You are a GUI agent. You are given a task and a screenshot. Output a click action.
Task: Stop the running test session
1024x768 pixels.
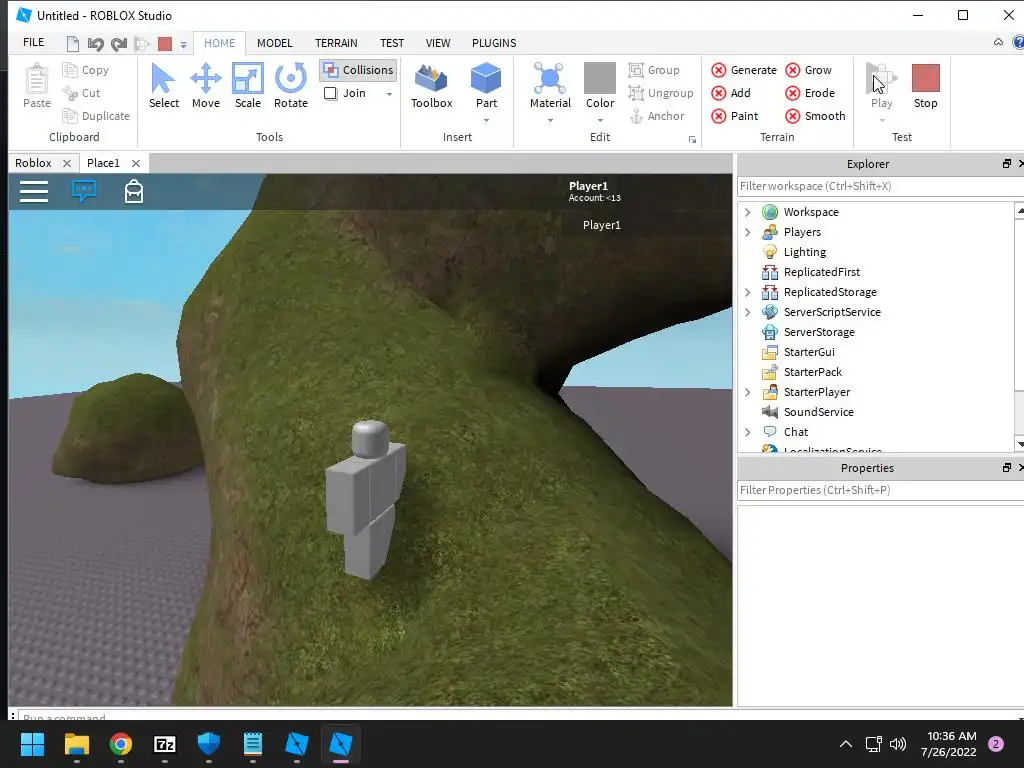[x=925, y=86]
